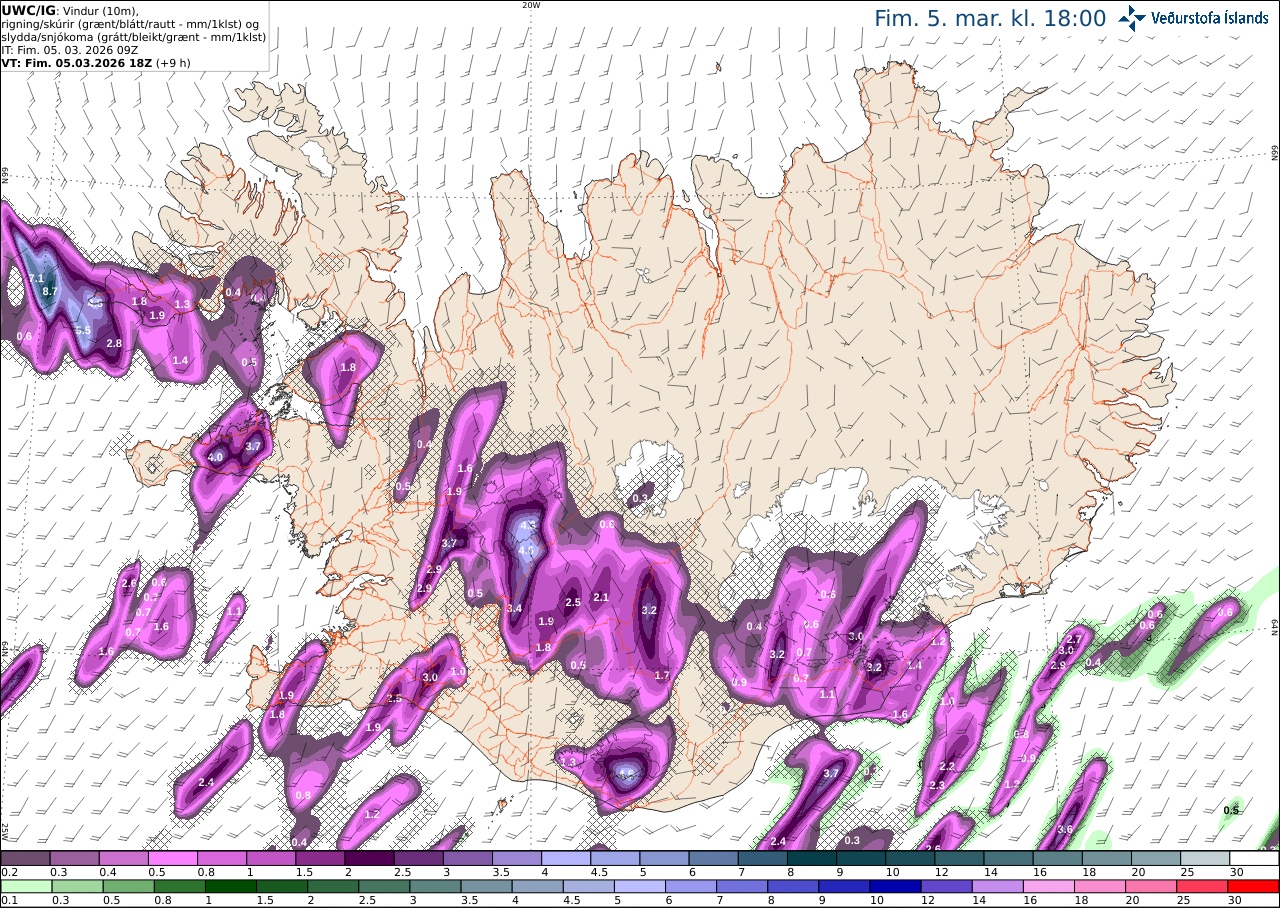Click the forecast title 'Fim. 5. mar. kl. 18:00'
Viewport: 1280px width, 908px height.
click(x=990, y=18)
